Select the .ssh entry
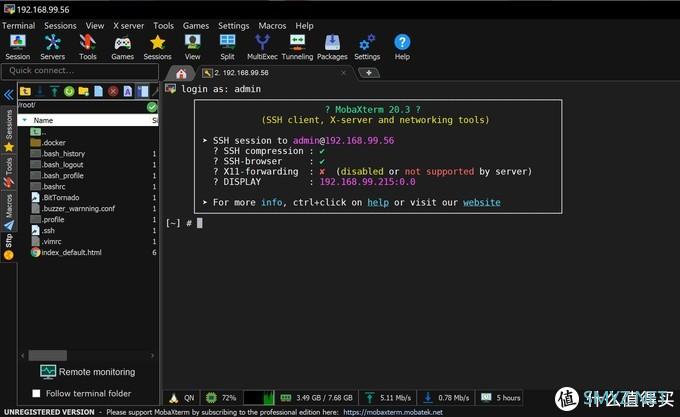This screenshot has width=680, height=417. click(43, 230)
